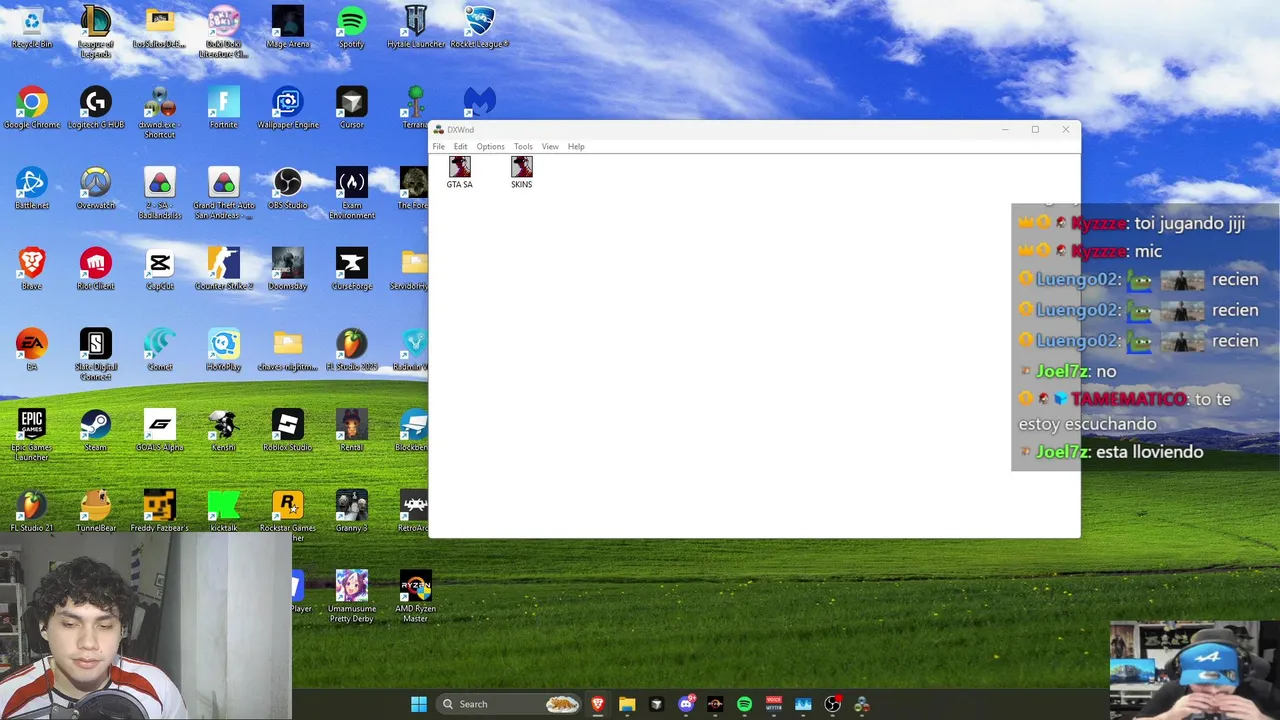
Task: Select the Logitech G HUB desktop icon
Action: [x=96, y=108]
